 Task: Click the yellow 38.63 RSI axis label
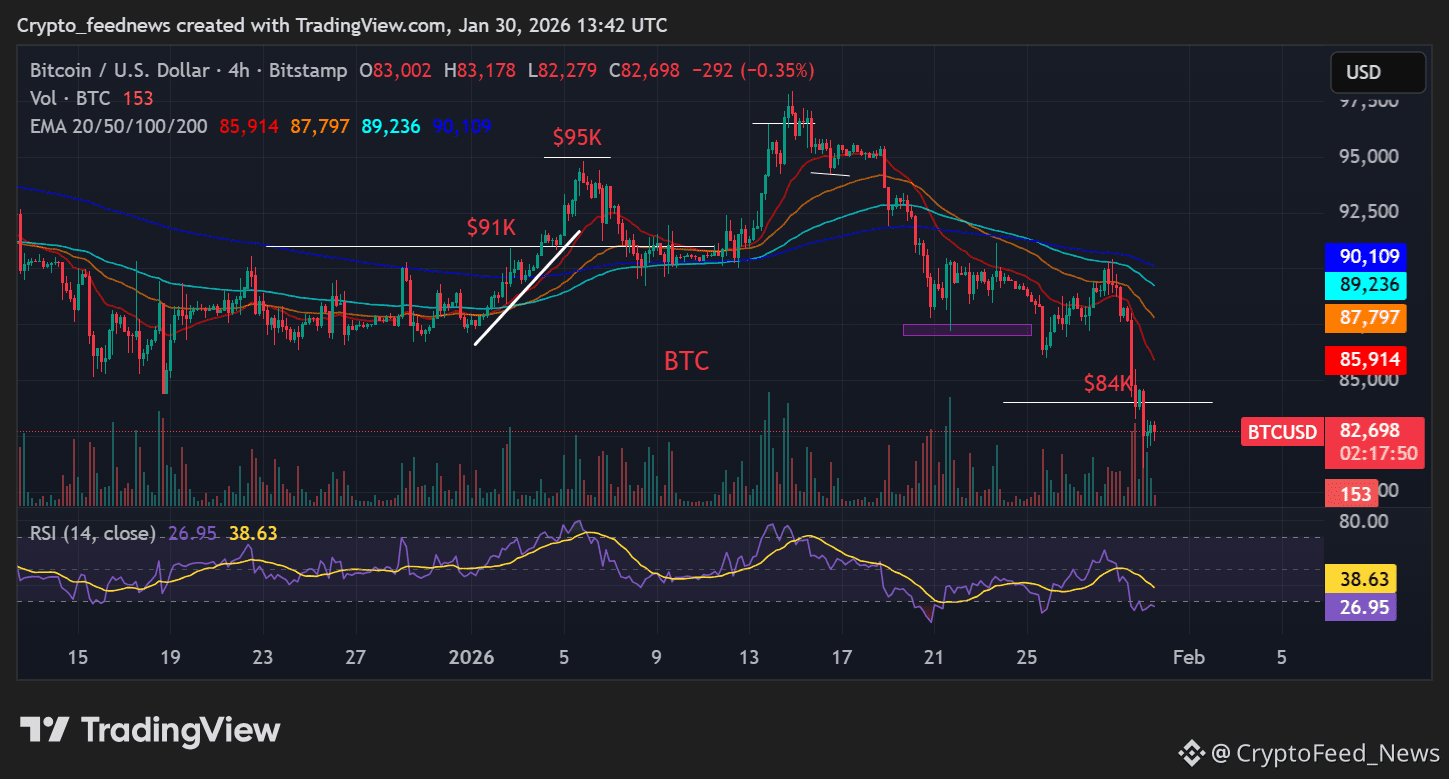[1360, 579]
